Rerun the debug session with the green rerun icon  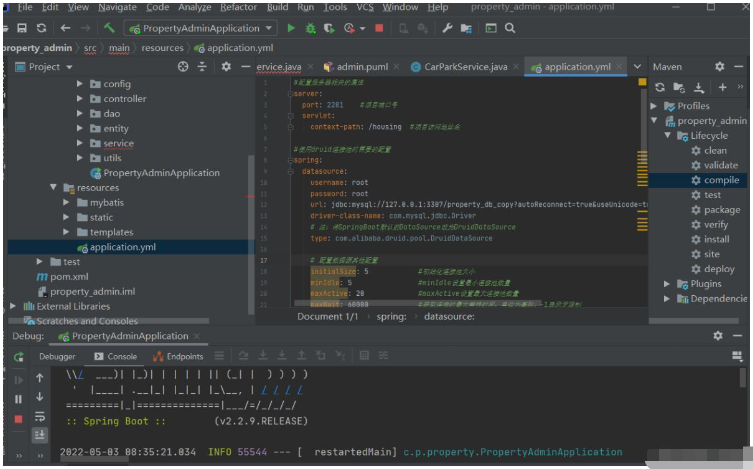tap(19, 357)
